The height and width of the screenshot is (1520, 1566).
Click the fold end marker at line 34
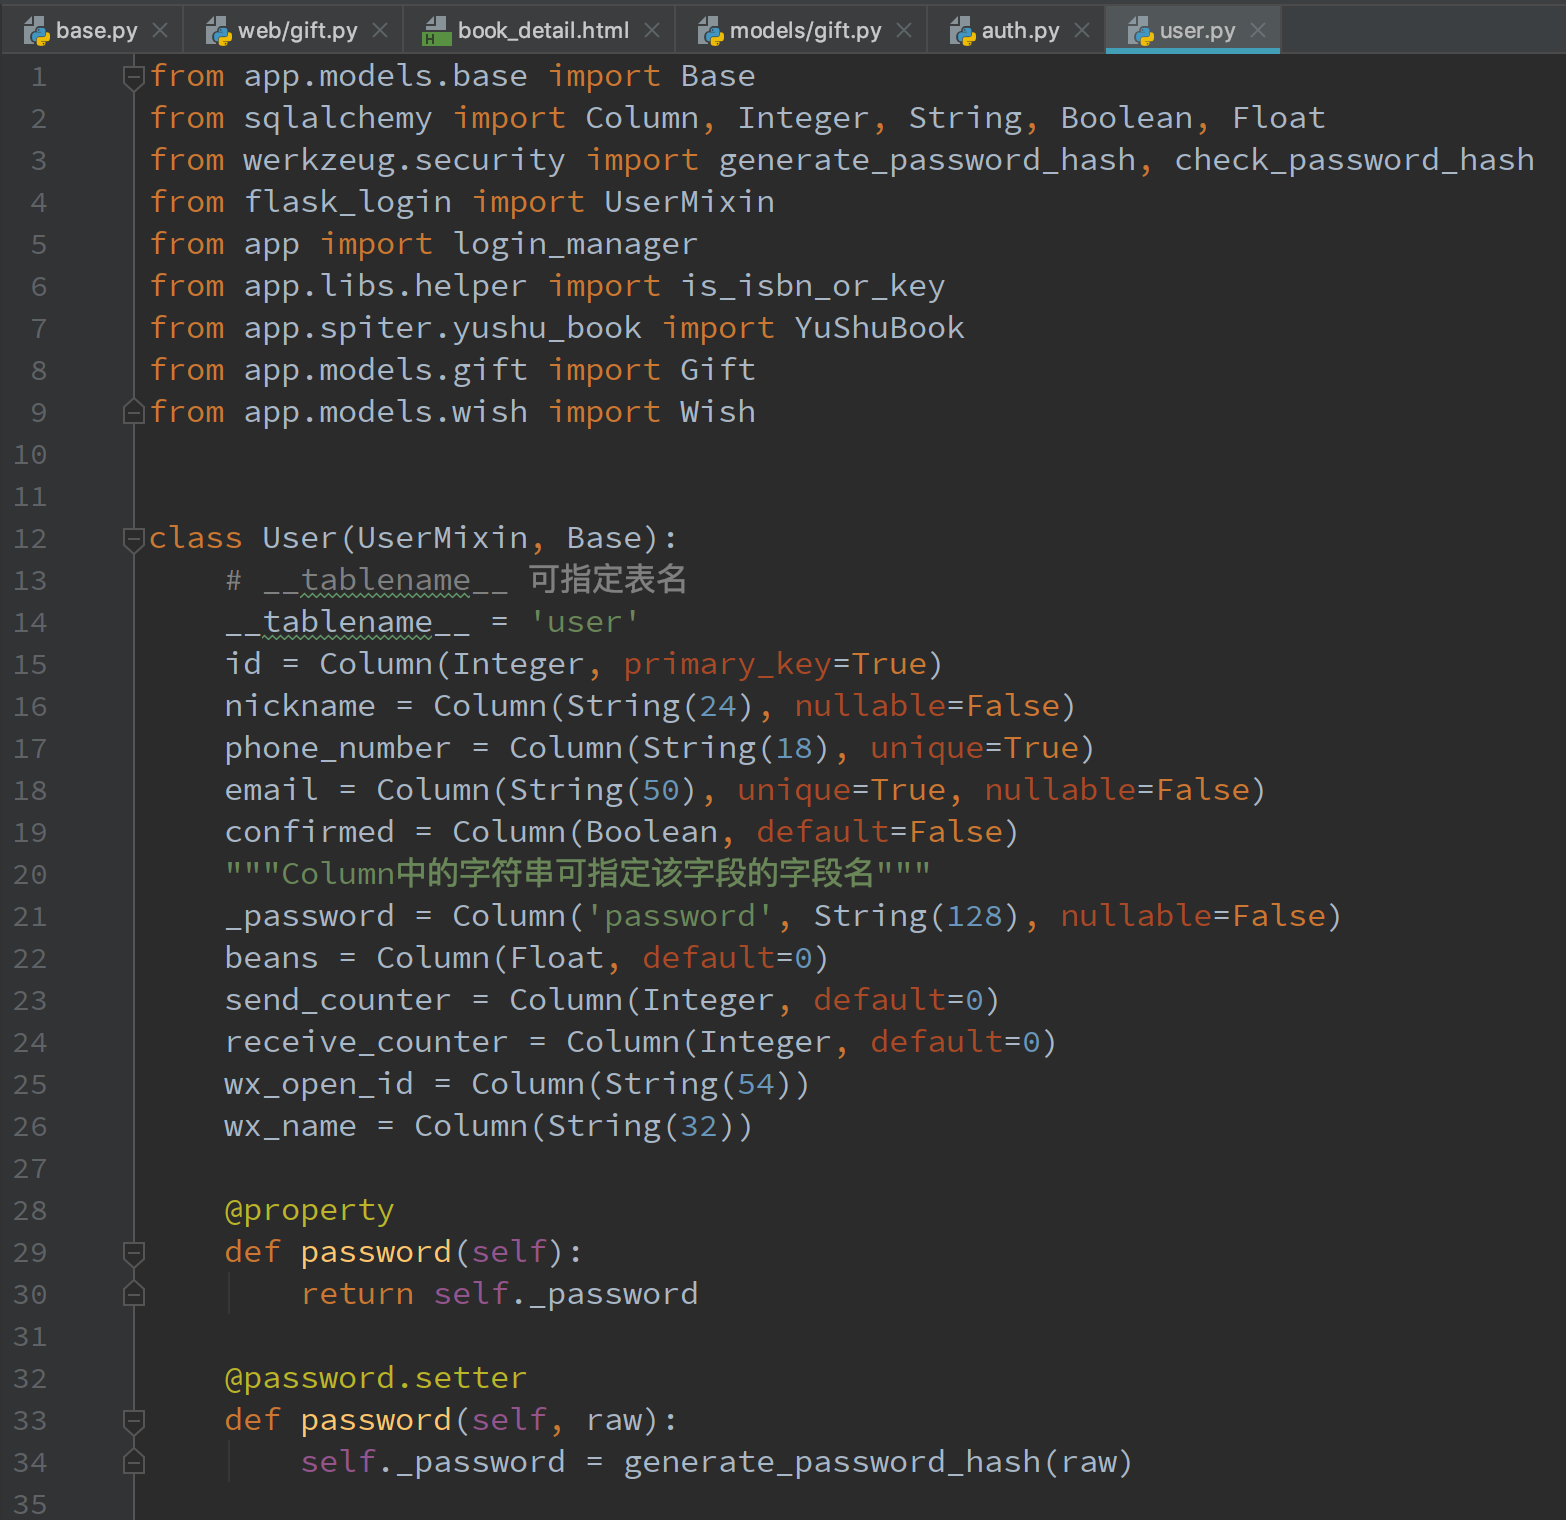[x=133, y=1462]
